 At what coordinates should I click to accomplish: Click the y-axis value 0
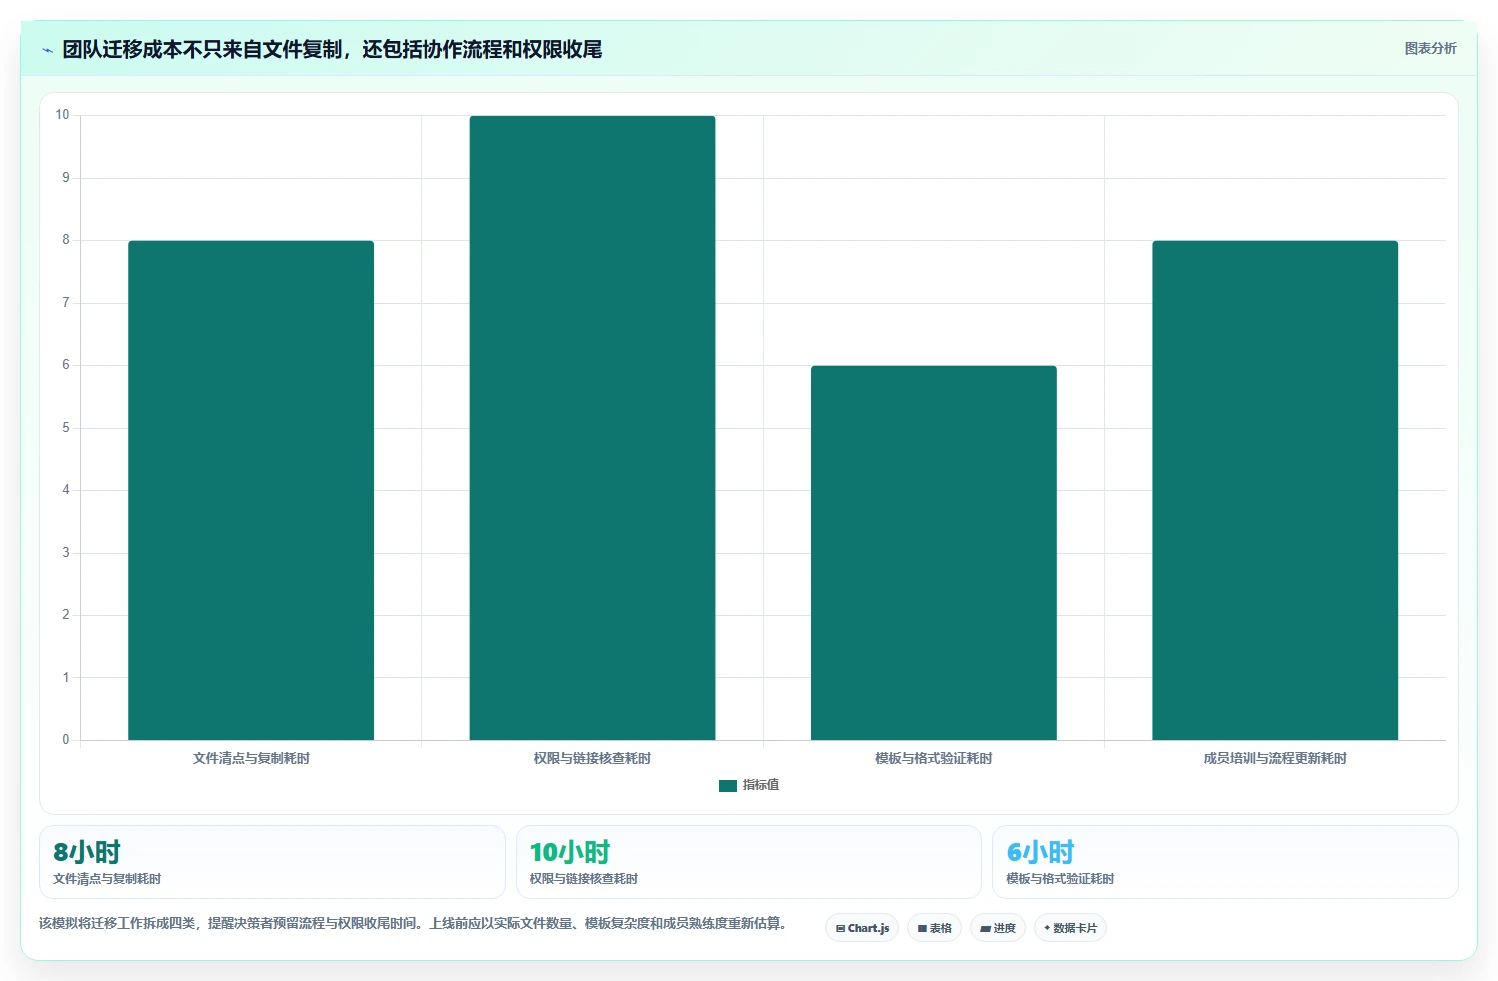(x=66, y=740)
